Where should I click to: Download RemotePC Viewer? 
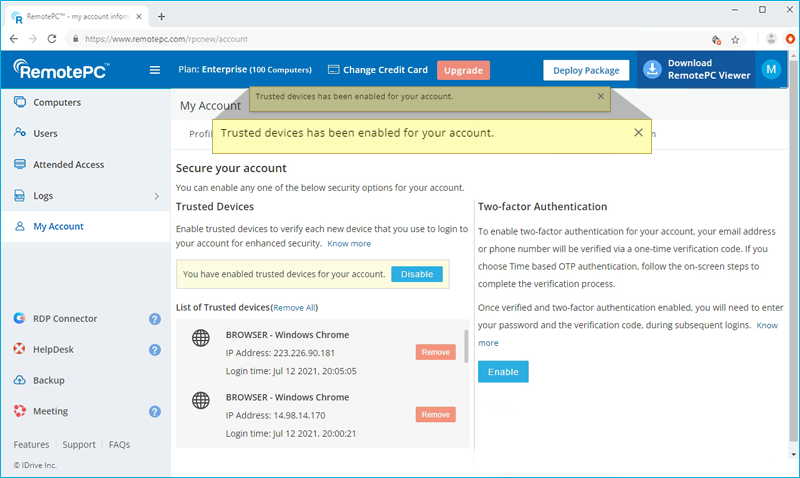696,69
